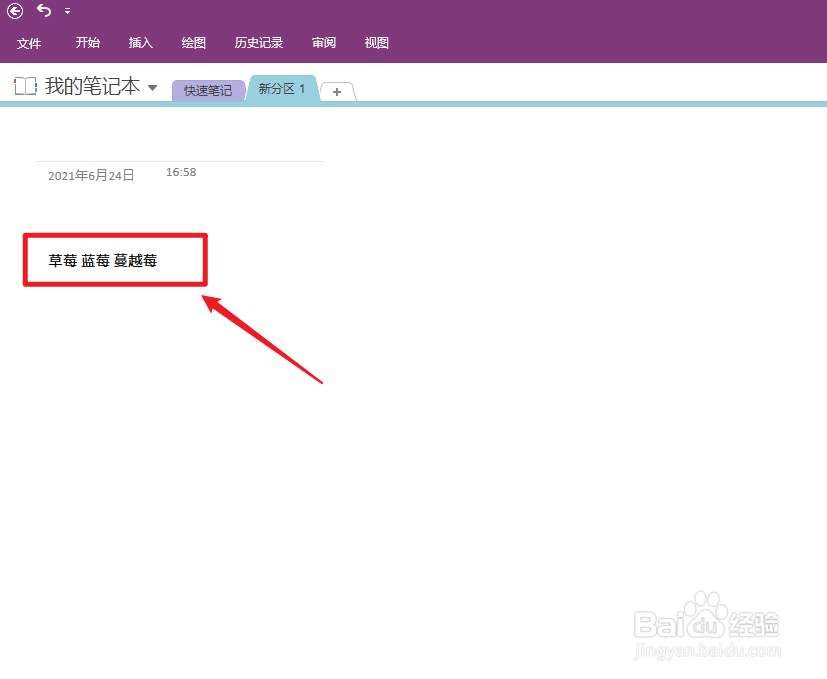
Task: Switch to the 快速笔记 section tab
Action: pos(208,90)
